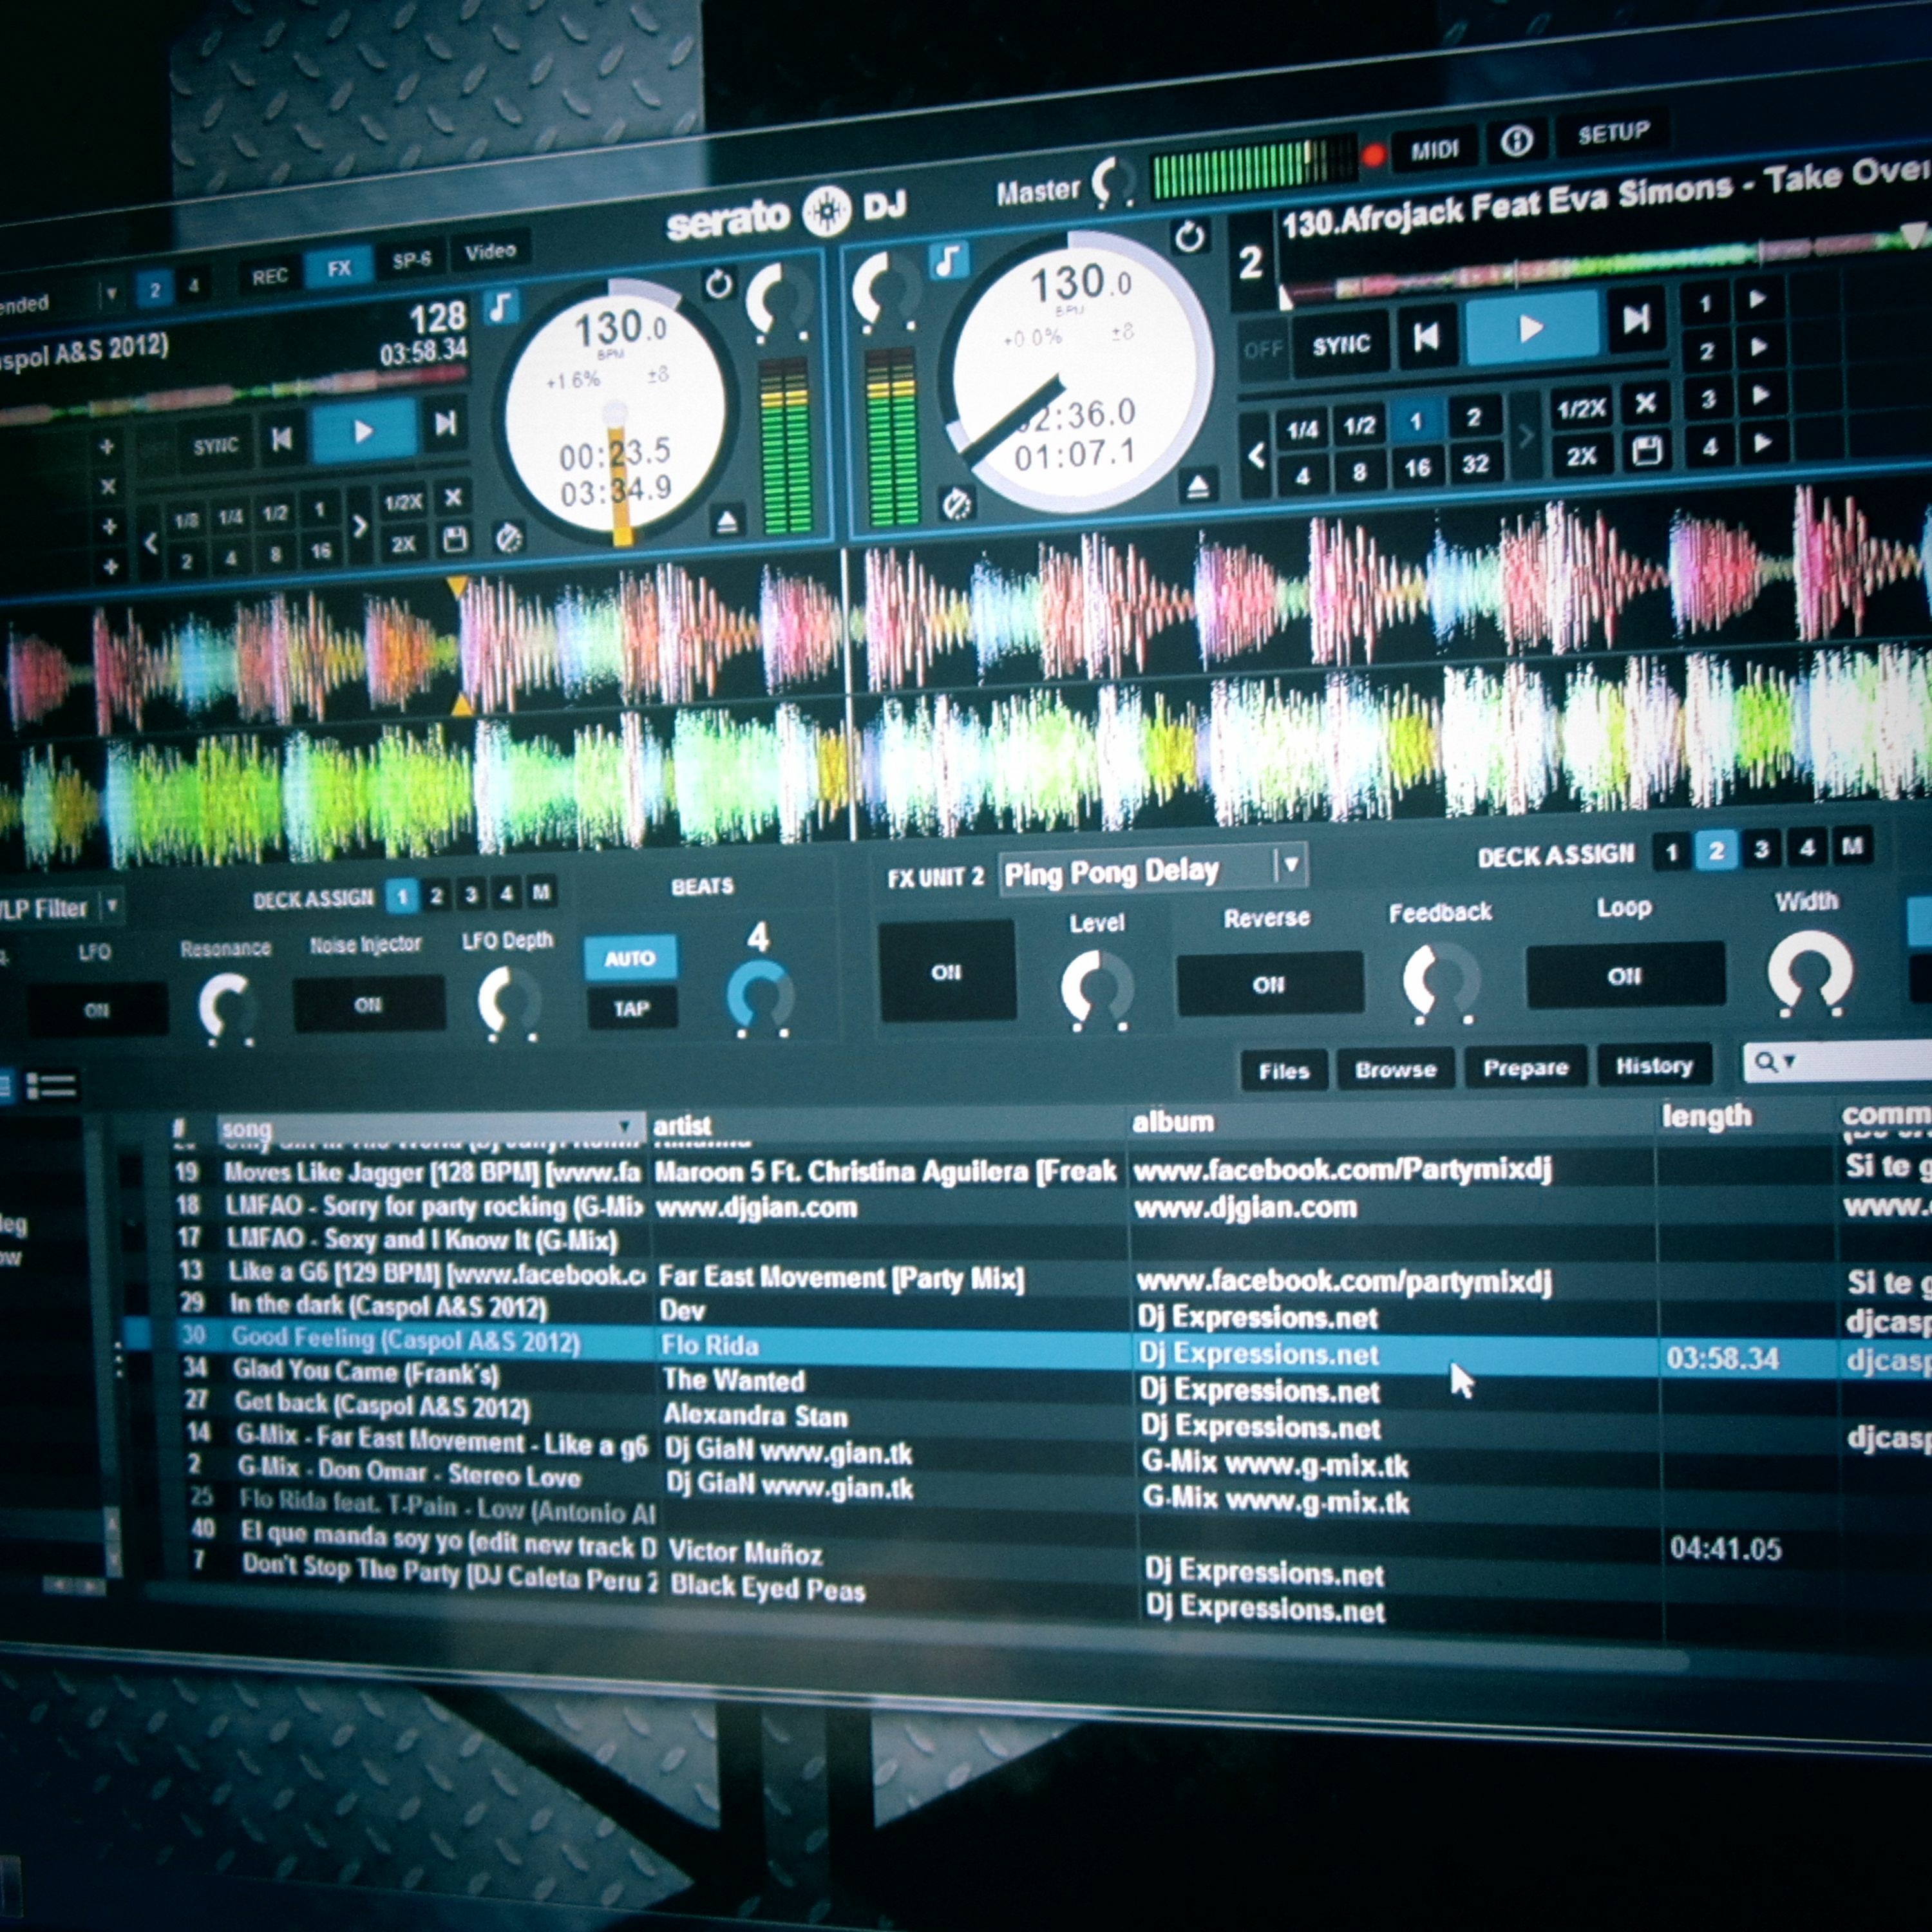Show next loop sizes on left deck
1932x1932 pixels.
[x=360, y=526]
